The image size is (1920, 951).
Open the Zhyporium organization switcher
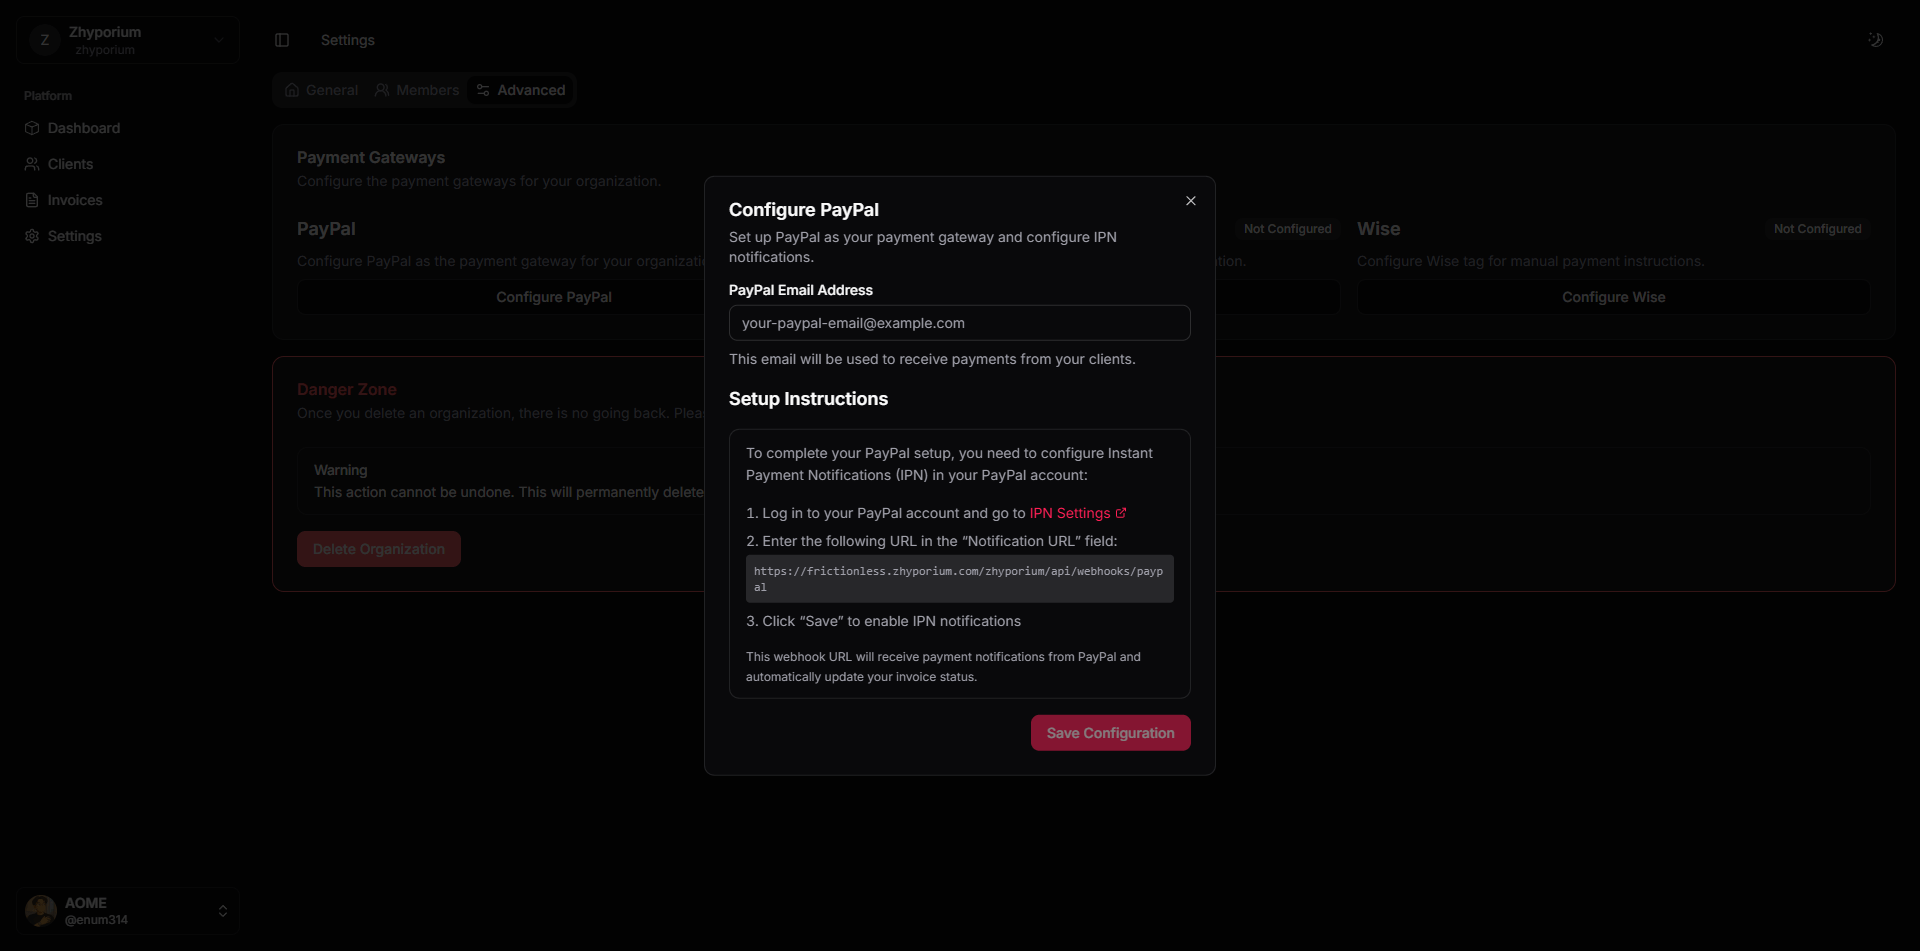point(127,40)
